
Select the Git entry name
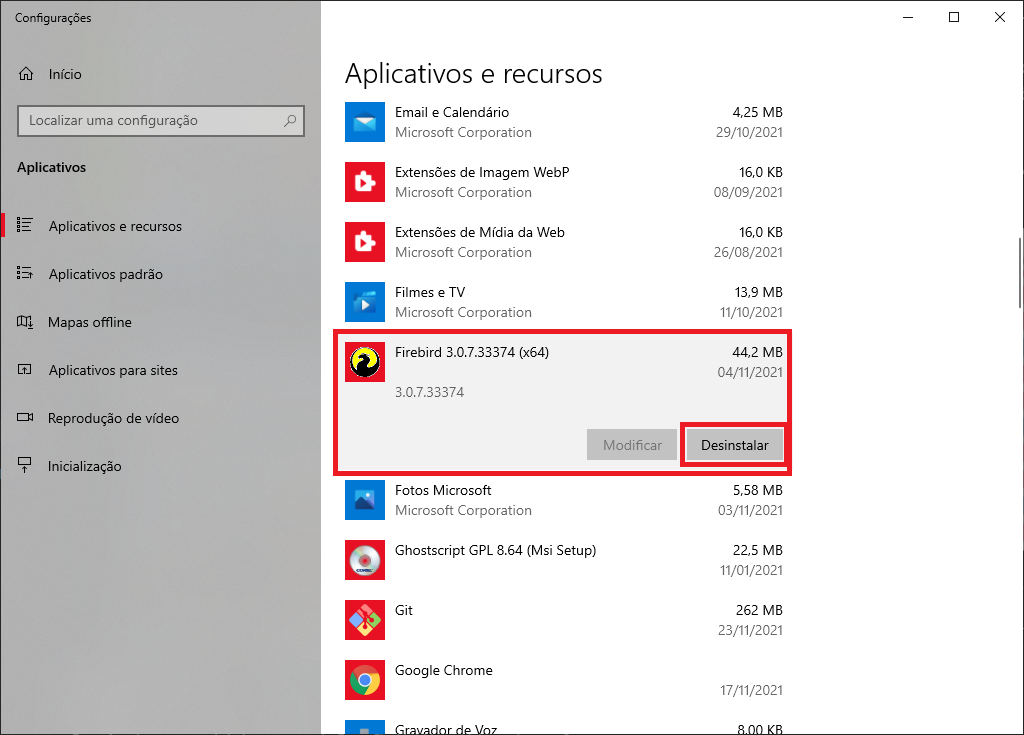(404, 610)
